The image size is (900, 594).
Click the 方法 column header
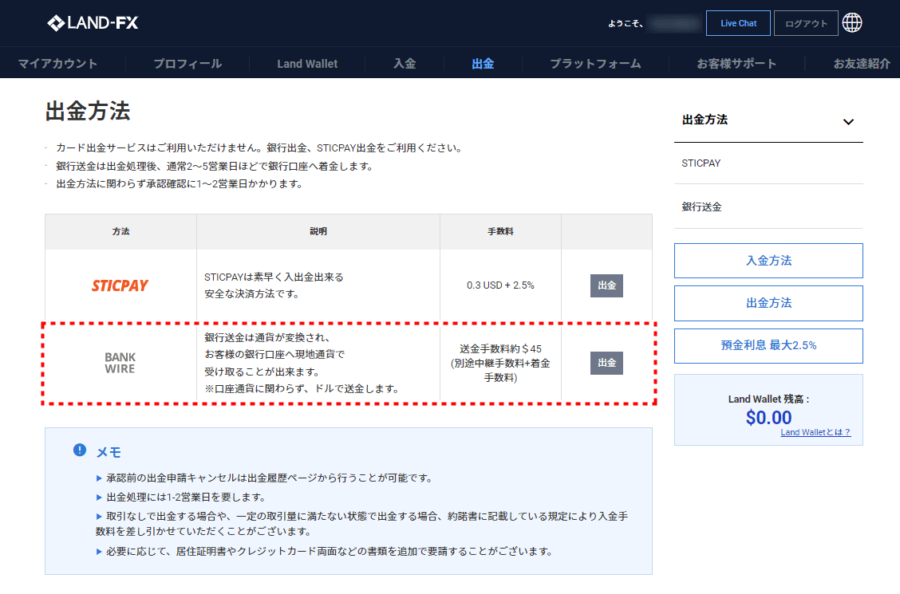coord(121,231)
